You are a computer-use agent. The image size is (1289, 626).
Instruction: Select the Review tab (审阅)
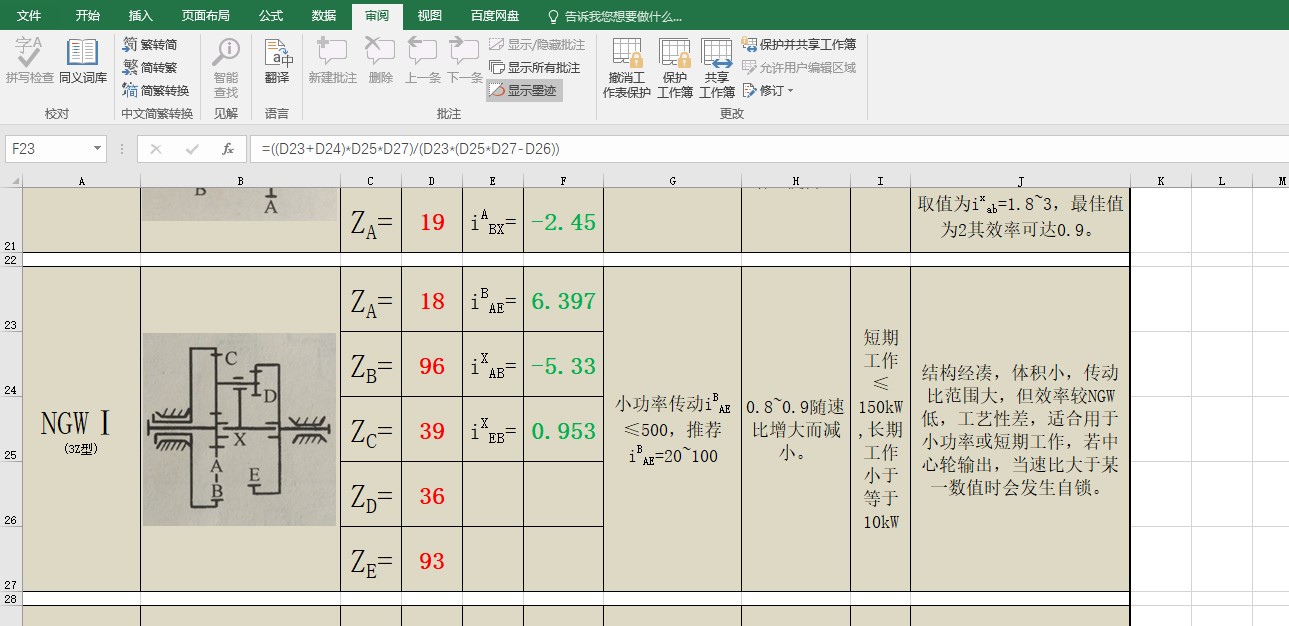click(377, 16)
